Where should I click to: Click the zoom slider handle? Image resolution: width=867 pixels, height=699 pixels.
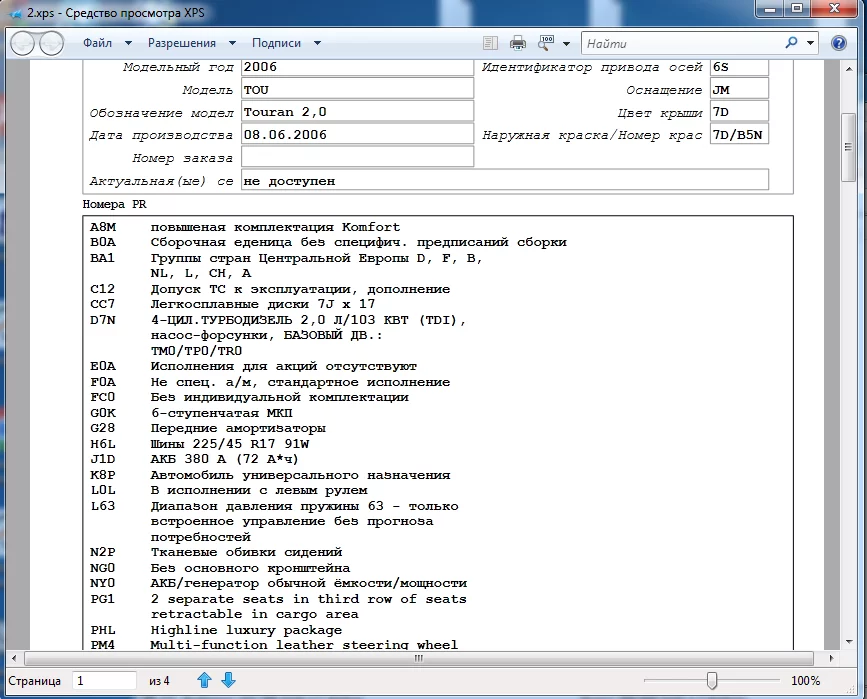click(x=711, y=680)
